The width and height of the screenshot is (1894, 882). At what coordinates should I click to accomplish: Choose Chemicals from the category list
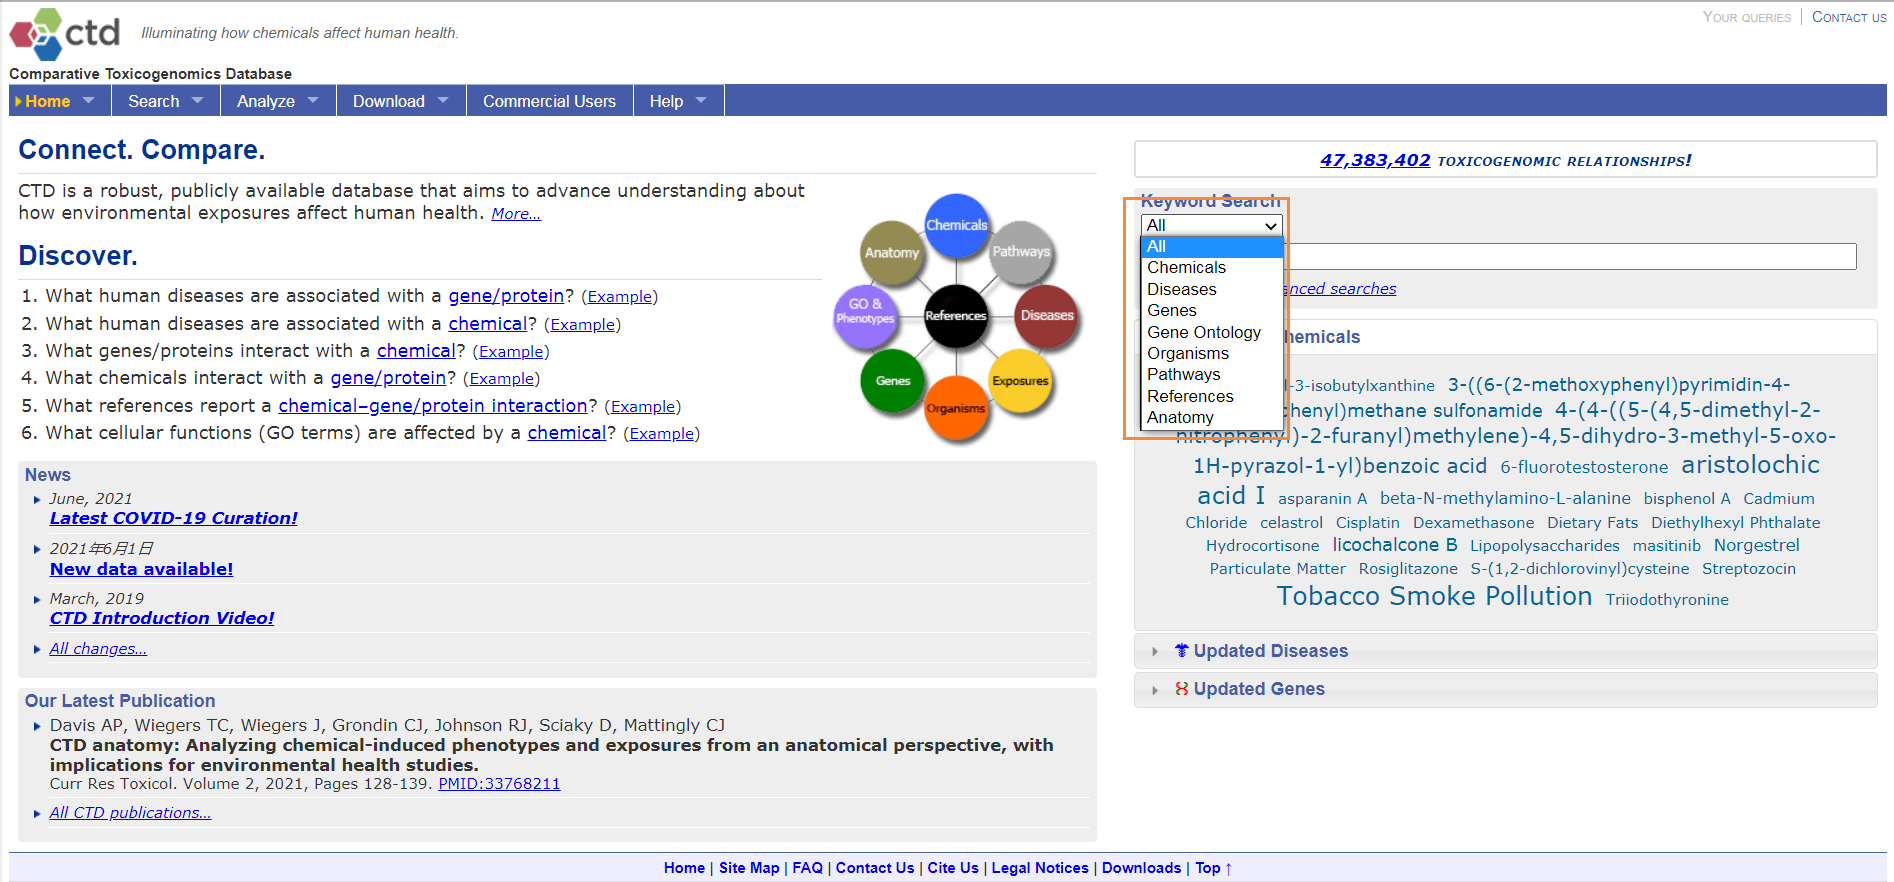pos(1212,268)
